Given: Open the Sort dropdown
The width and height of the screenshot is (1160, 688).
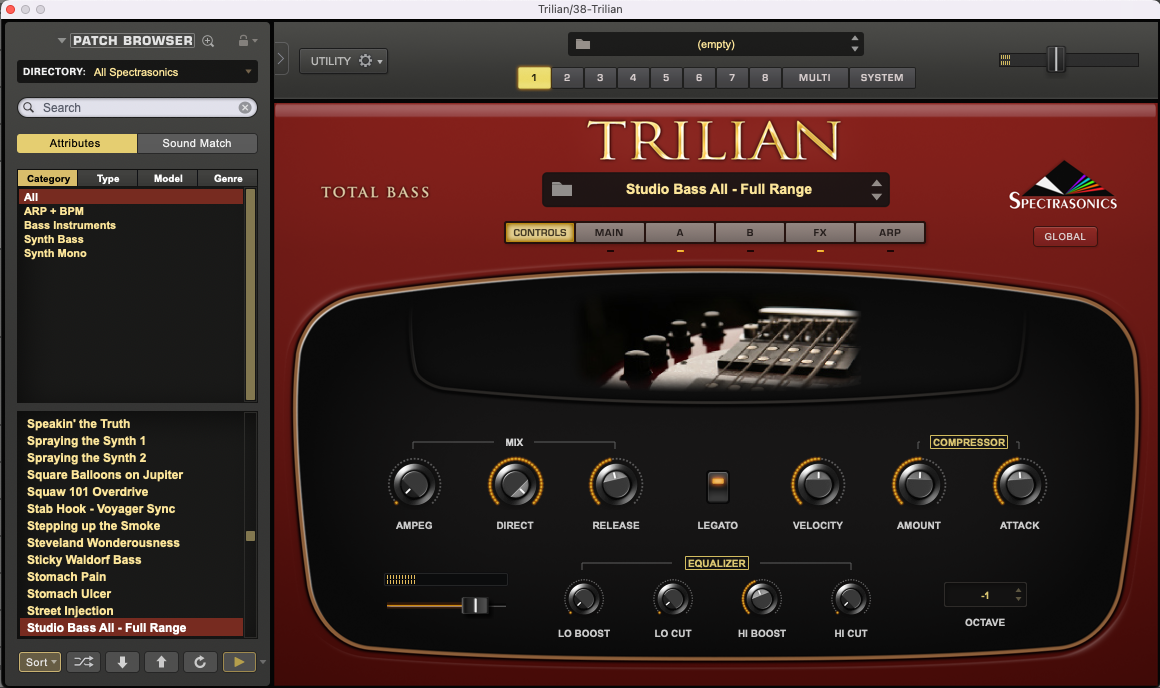Looking at the screenshot, I should coord(40,662).
